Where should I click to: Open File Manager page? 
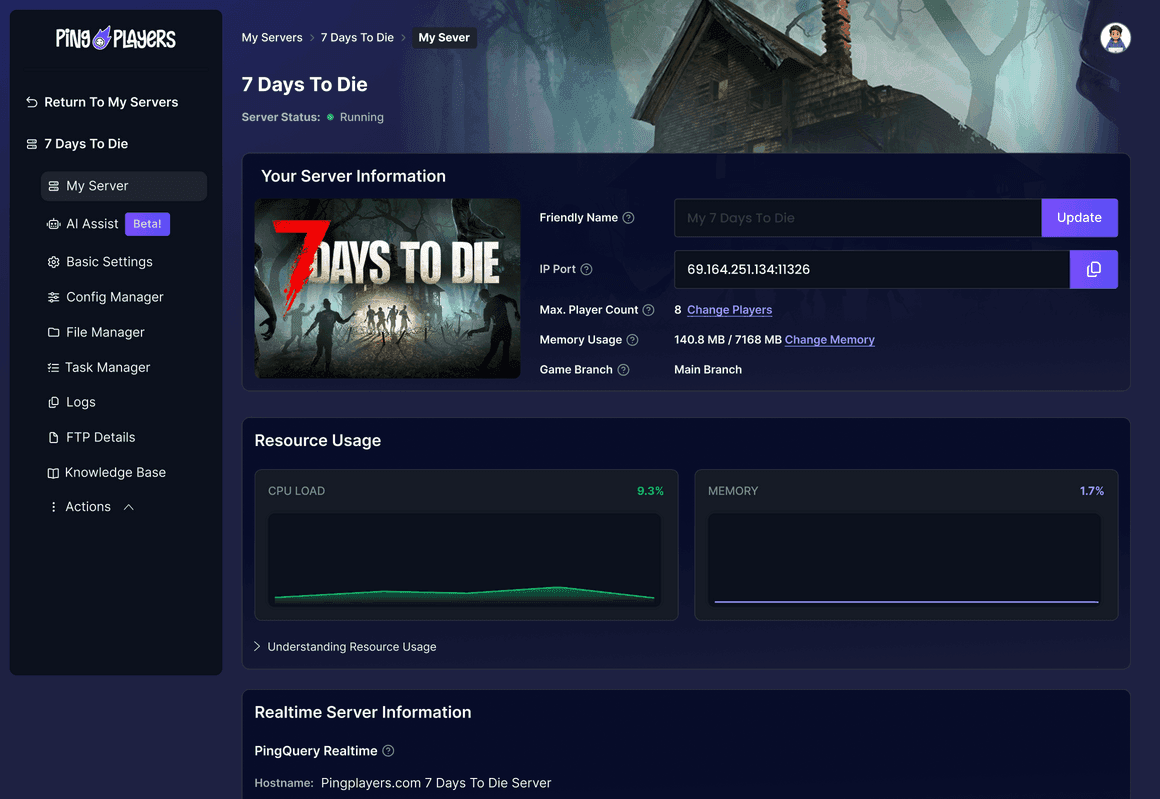tap(105, 332)
